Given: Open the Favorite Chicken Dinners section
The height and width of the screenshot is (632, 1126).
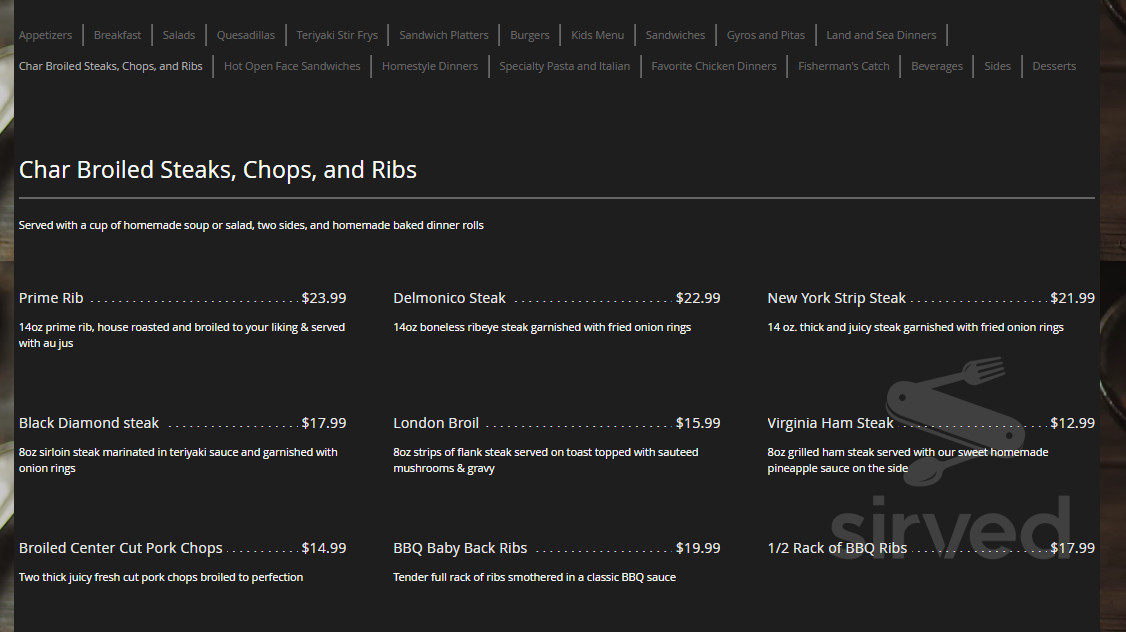Looking at the screenshot, I should pyautogui.click(x=713, y=66).
